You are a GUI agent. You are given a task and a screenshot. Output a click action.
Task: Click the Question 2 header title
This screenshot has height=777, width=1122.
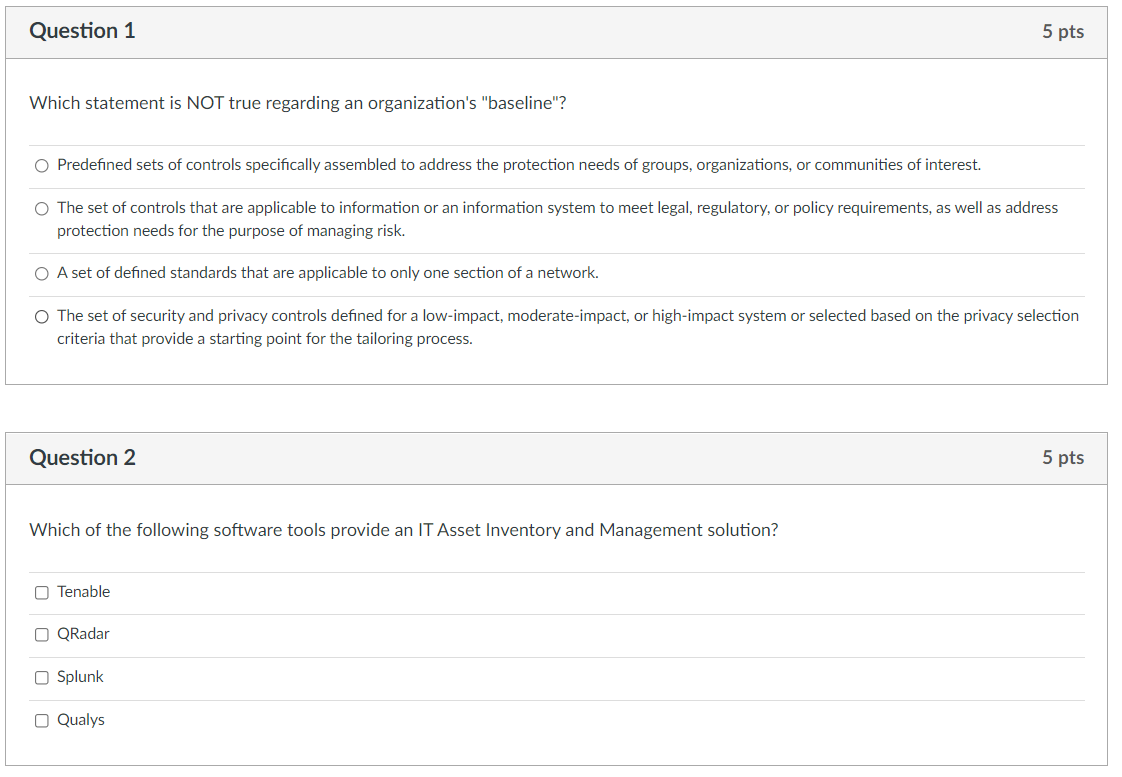coord(82,457)
